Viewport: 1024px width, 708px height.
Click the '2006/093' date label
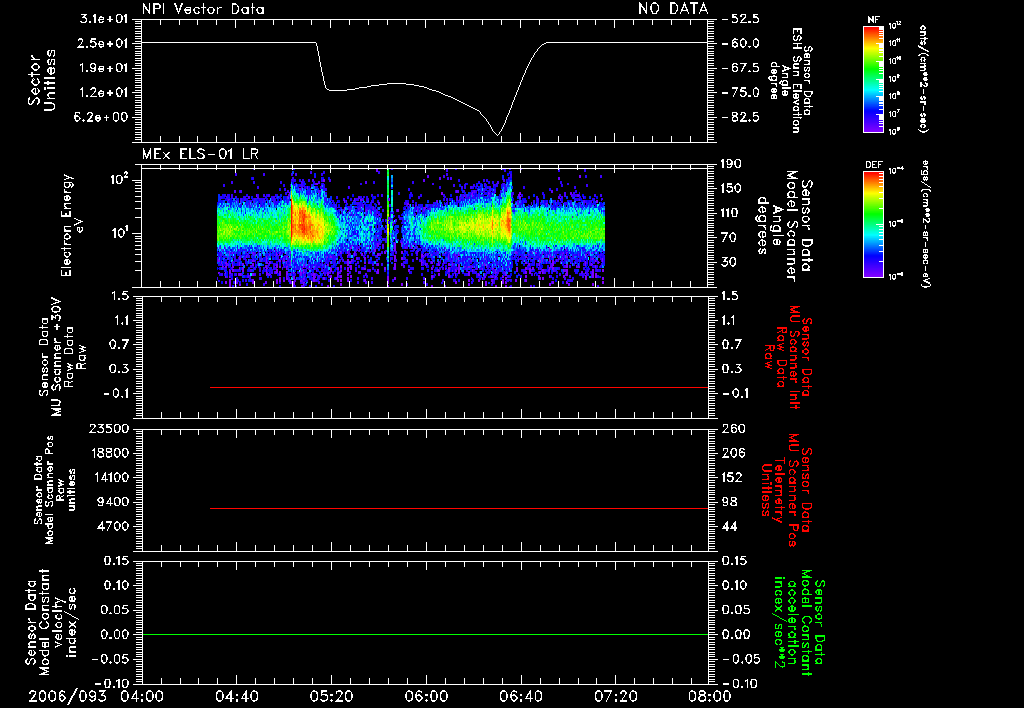click(x=67, y=696)
